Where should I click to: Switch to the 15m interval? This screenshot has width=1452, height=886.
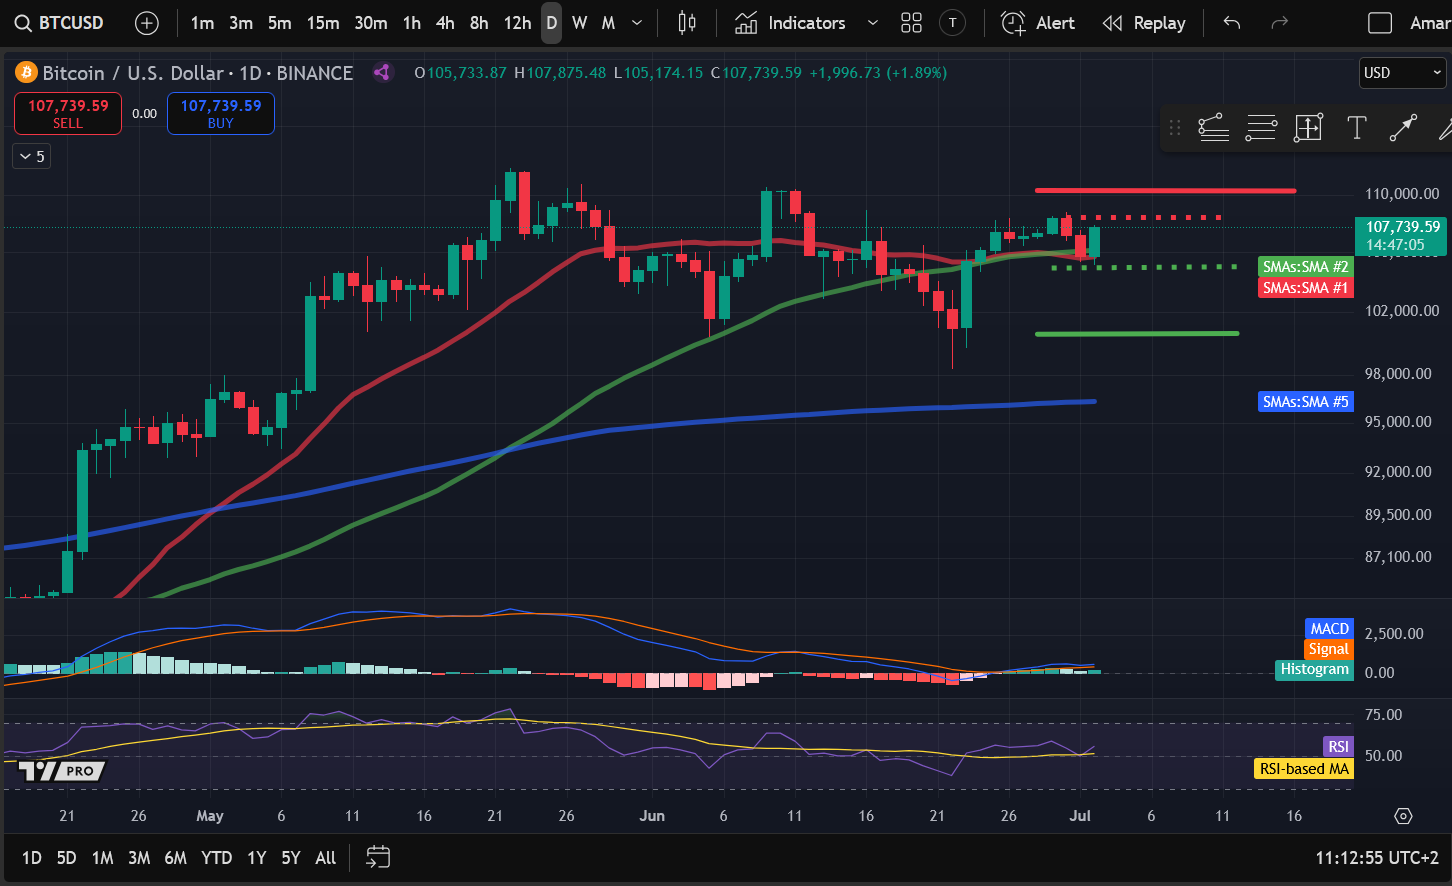(323, 23)
